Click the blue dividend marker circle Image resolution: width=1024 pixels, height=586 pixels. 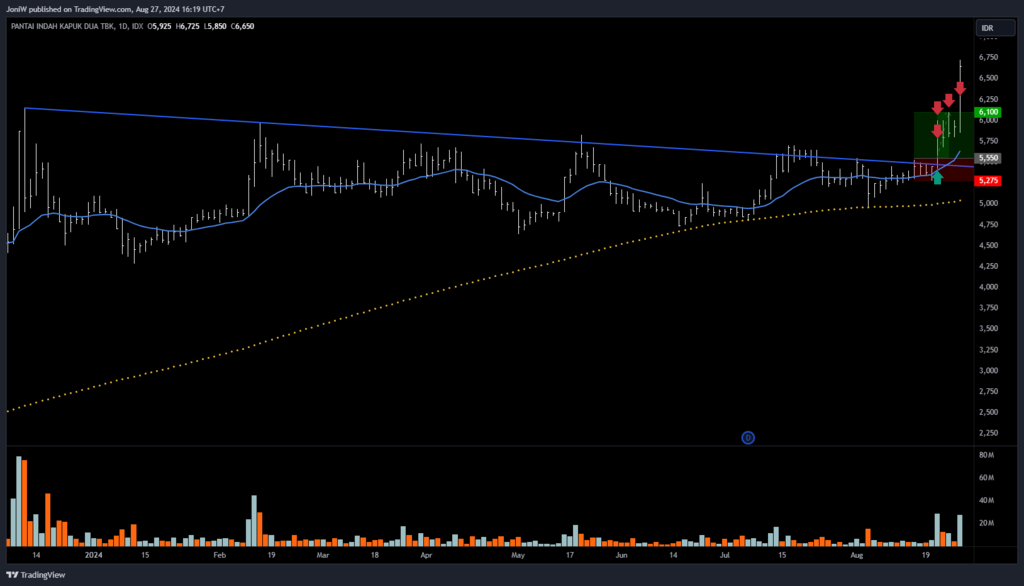click(747, 437)
